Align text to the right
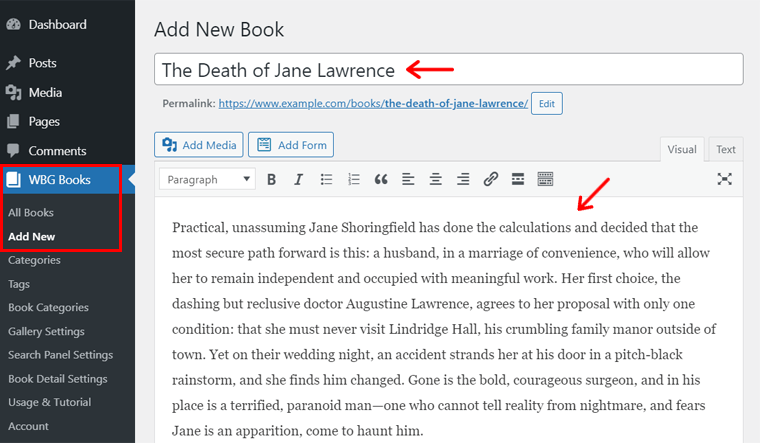 click(462, 180)
